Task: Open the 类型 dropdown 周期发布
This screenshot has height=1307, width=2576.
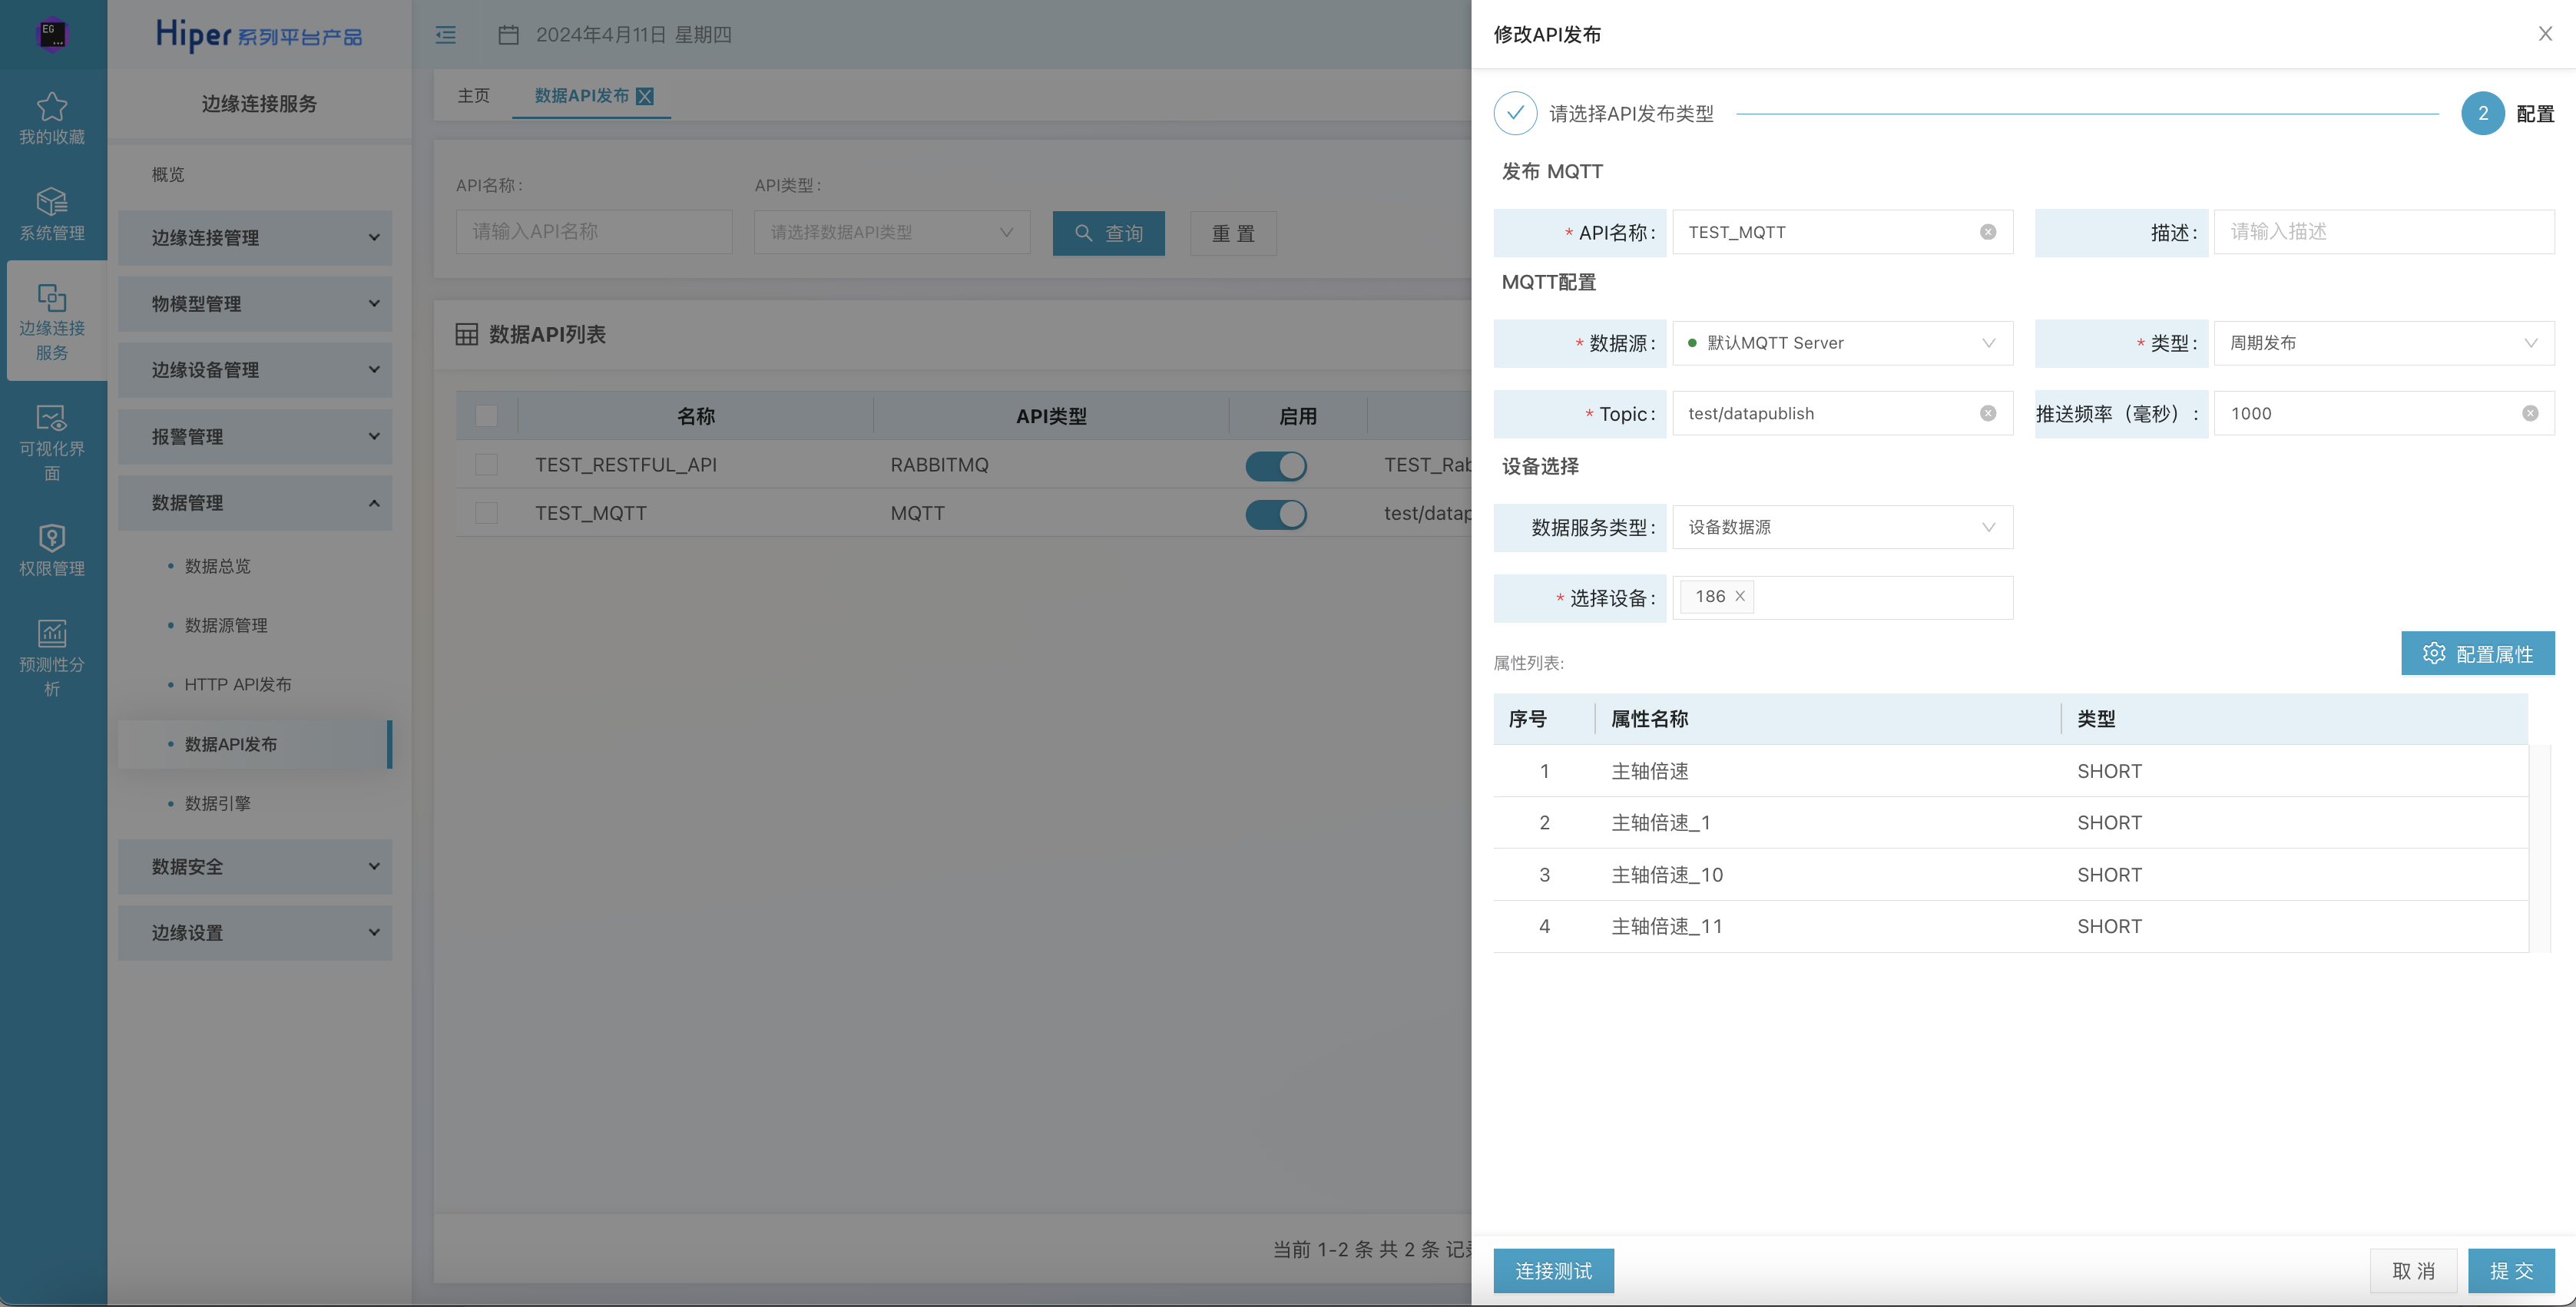Action: pyautogui.click(x=2384, y=343)
